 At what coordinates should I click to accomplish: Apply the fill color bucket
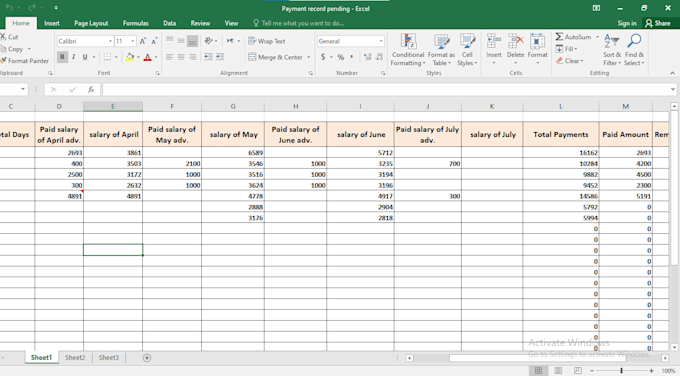[x=130, y=57]
